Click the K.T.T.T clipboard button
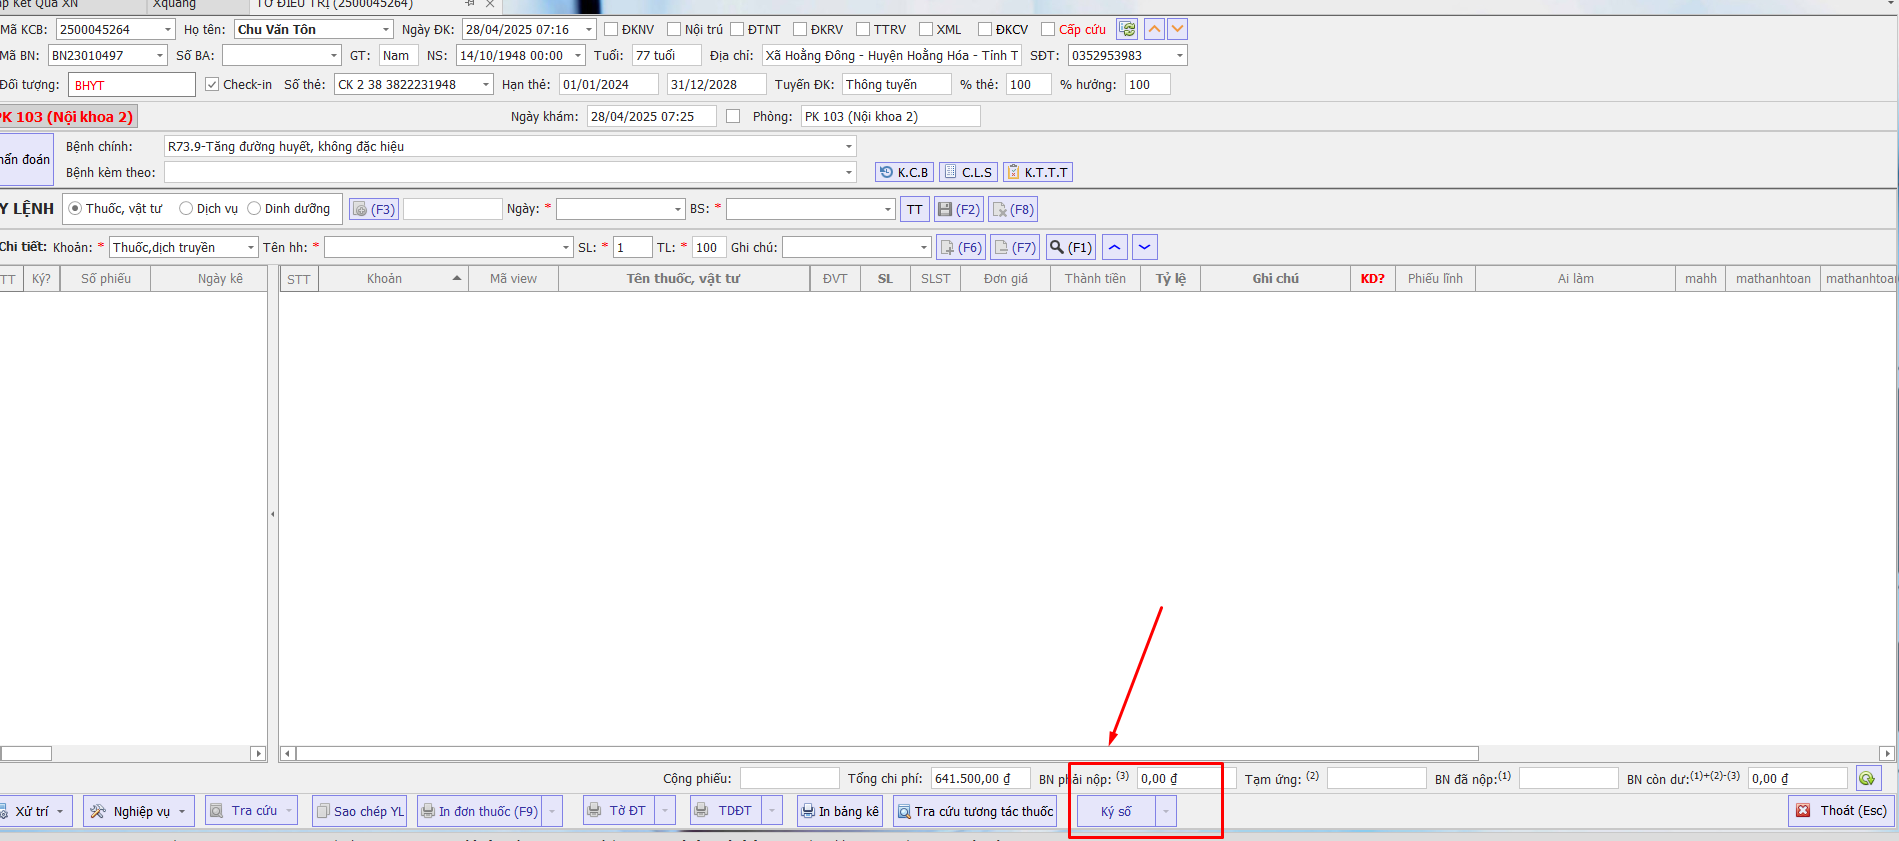 click(x=1038, y=172)
